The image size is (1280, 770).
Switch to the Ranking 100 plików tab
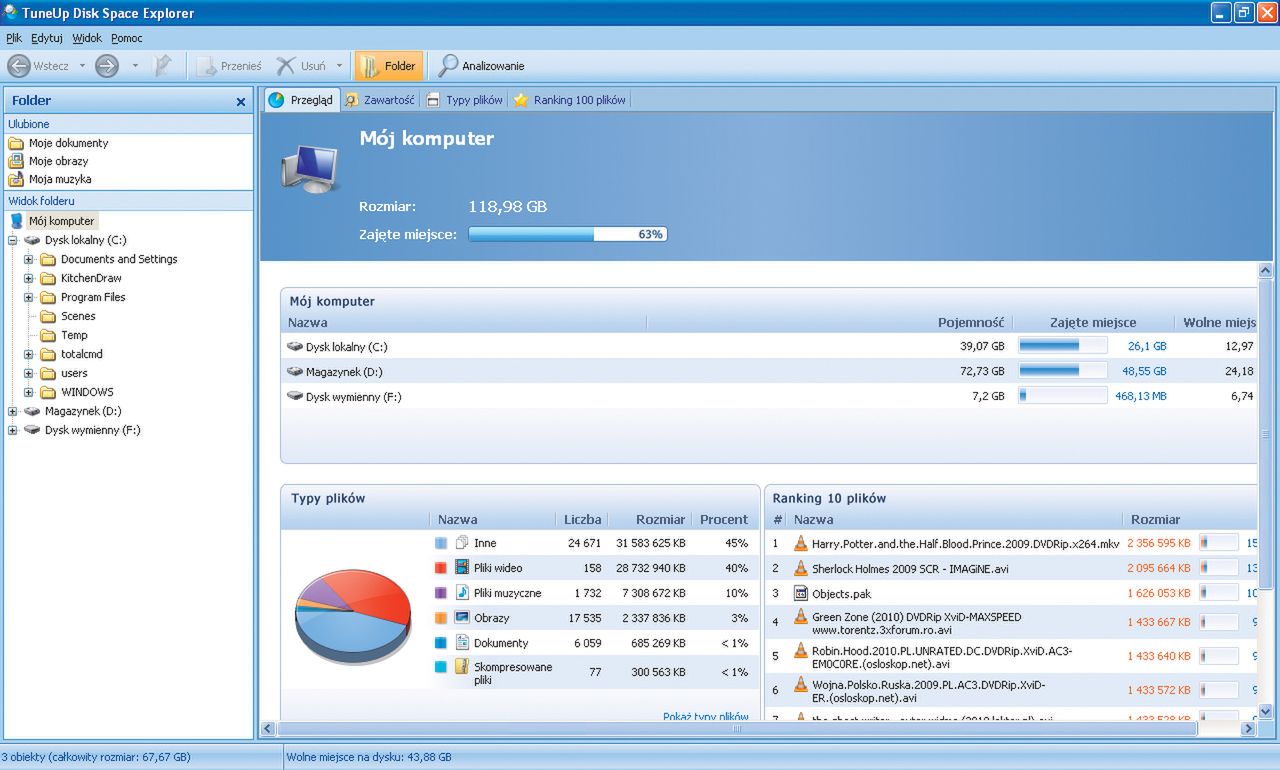[x=570, y=100]
